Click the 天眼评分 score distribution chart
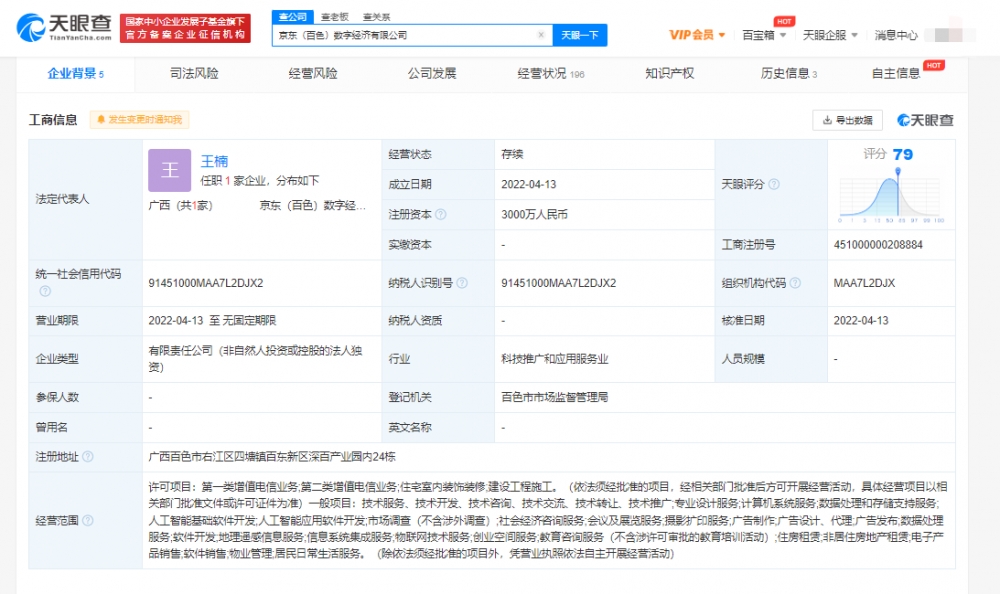 point(892,196)
